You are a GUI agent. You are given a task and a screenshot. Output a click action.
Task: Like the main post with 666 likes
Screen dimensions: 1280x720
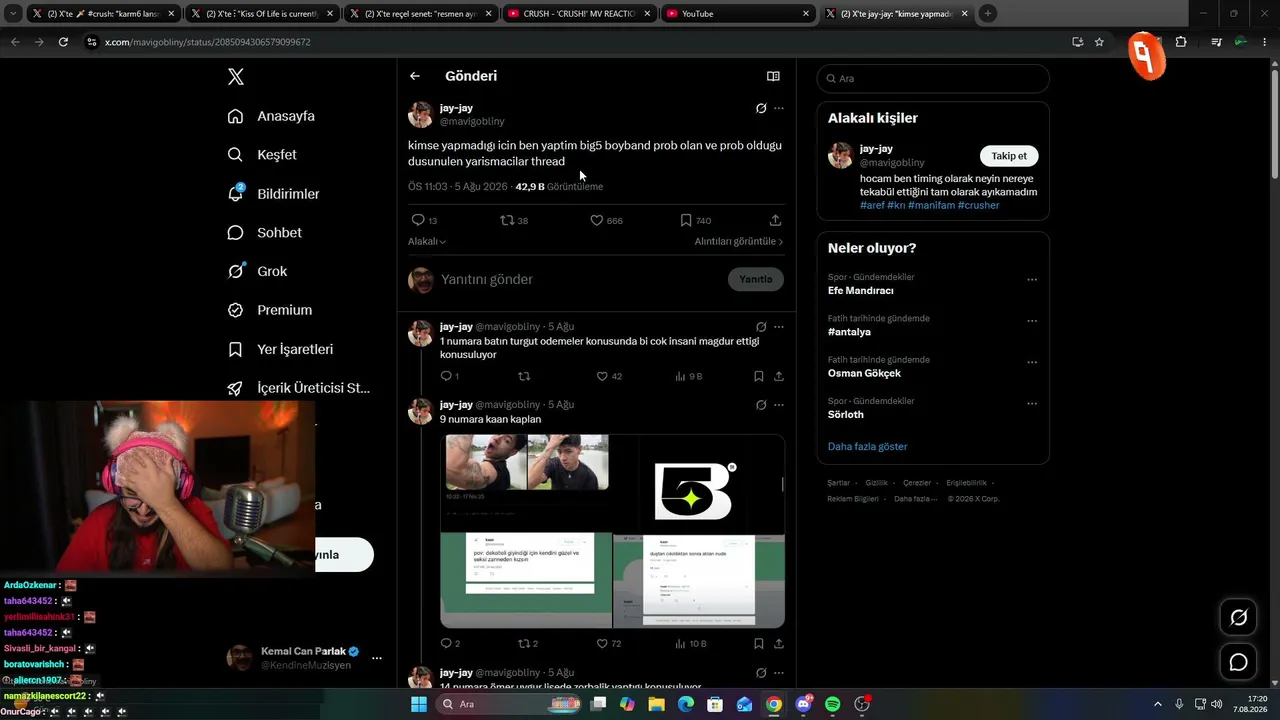pos(606,220)
